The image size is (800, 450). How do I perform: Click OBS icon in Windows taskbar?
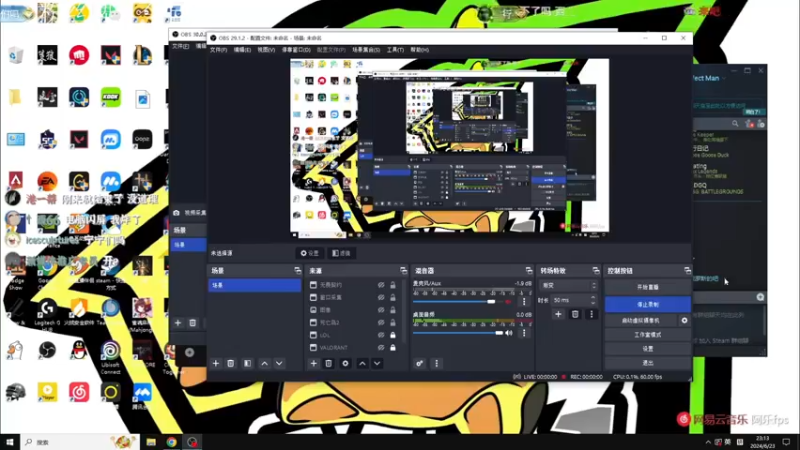tap(192, 442)
